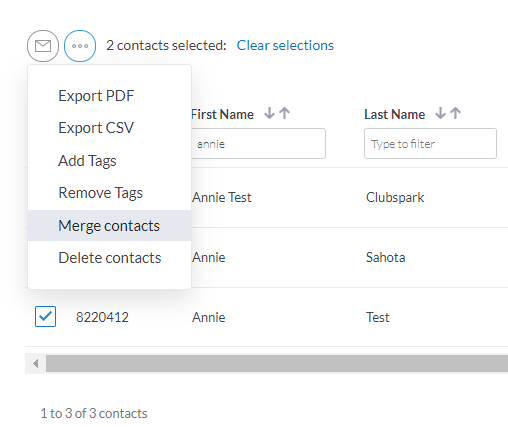Sort Last Name ascending with up arrow
The image size is (508, 427).
[x=455, y=113]
